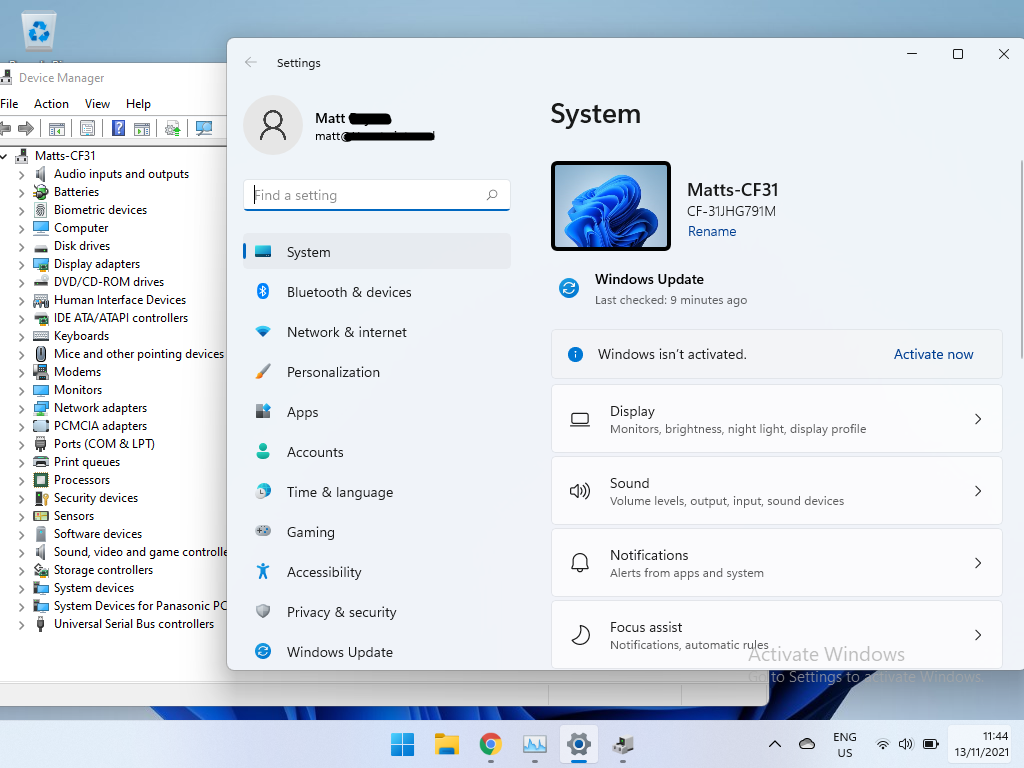This screenshot has width=1024, height=768.
Task: Open File Explorer from the taskbar
Action: [x=447, y=744]
